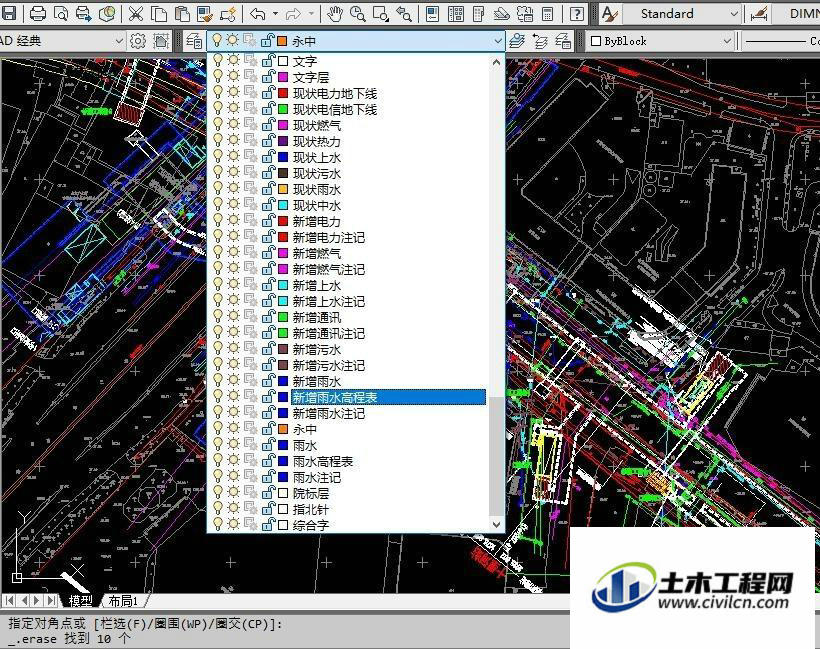This screenshot has width=820, height=649.
Task: Click the previous layout tab arrow
Action: [x=24, y=600]
